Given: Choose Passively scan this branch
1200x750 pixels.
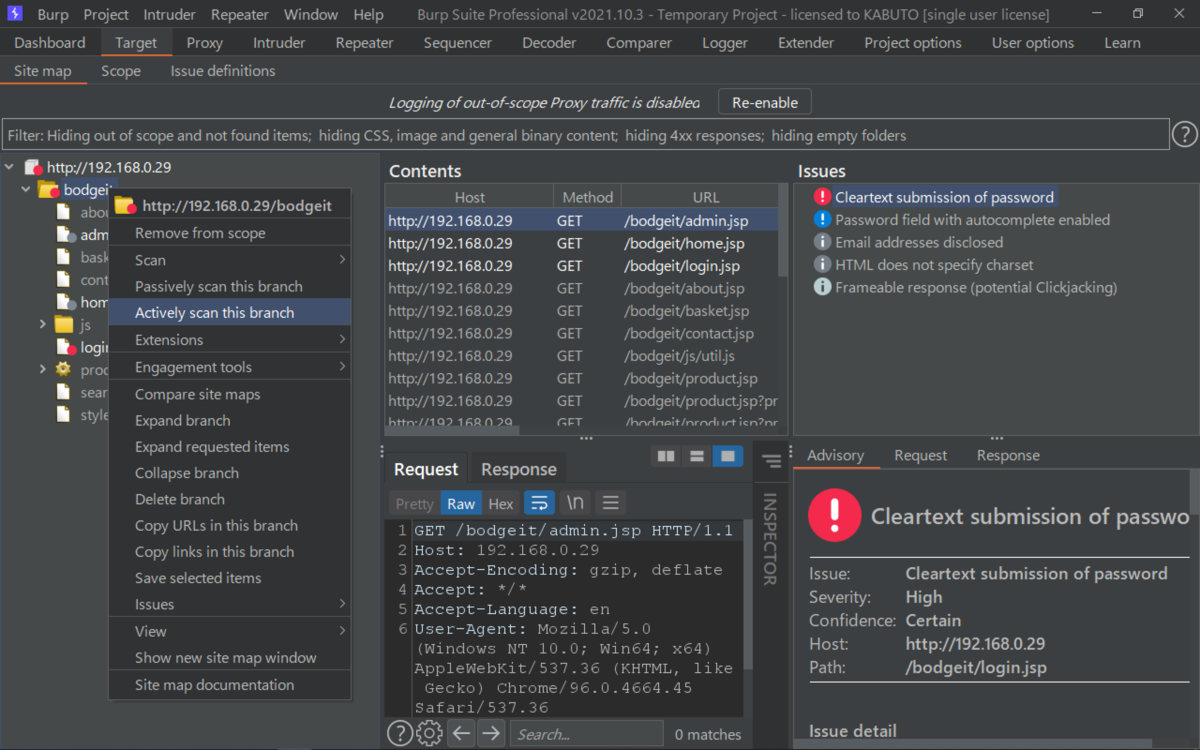Looking at the screenshot, I should tap(230, 286).
